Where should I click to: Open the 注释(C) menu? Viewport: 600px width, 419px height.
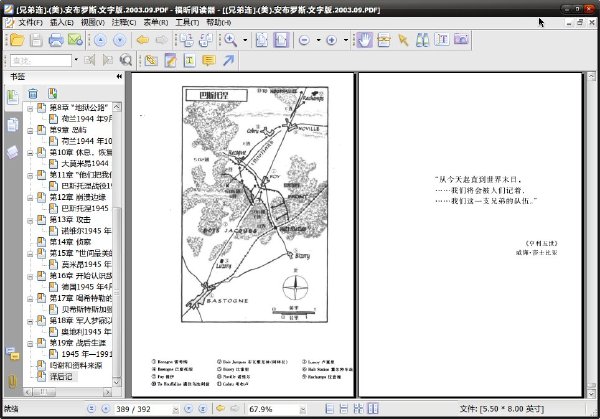pyautogui.click(x=124, y=23)
